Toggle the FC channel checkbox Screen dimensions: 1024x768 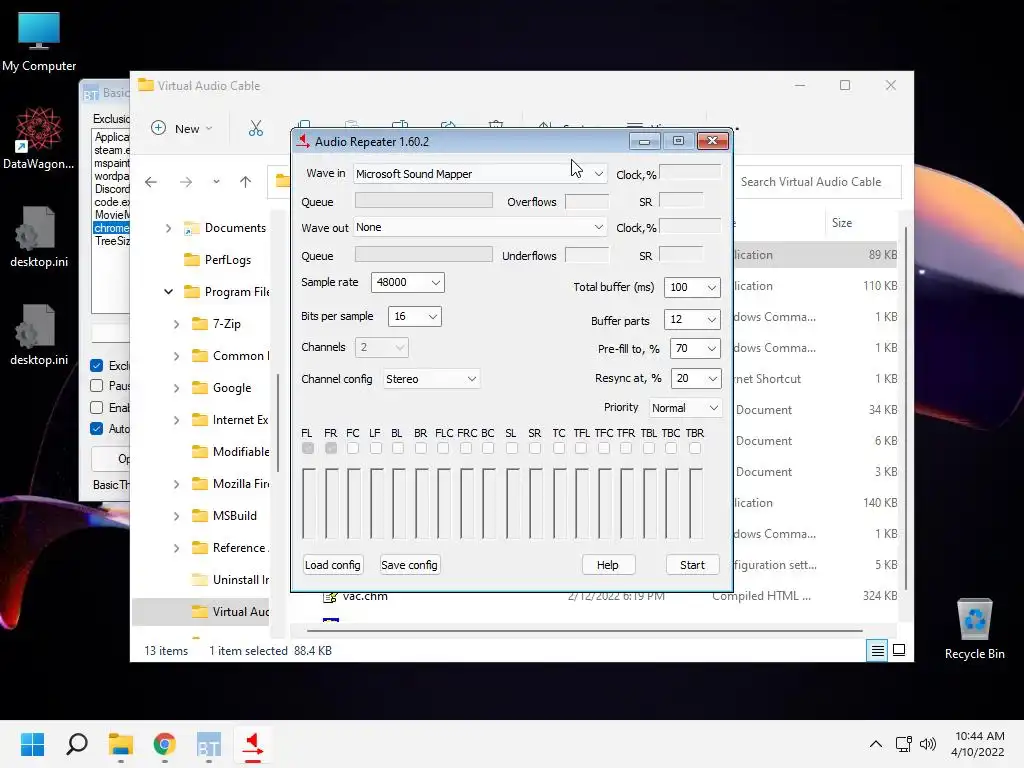353,448
